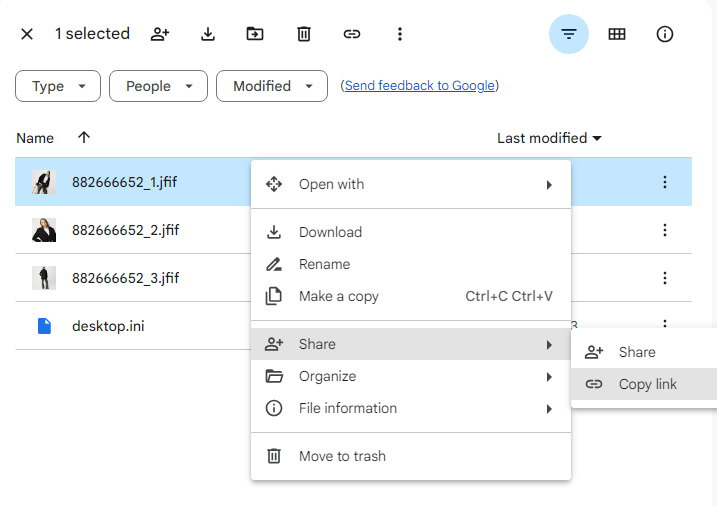Click the blue file icon of desktop.ini
717x507 pixels.
pyautogui.click(x=44, y=326)
